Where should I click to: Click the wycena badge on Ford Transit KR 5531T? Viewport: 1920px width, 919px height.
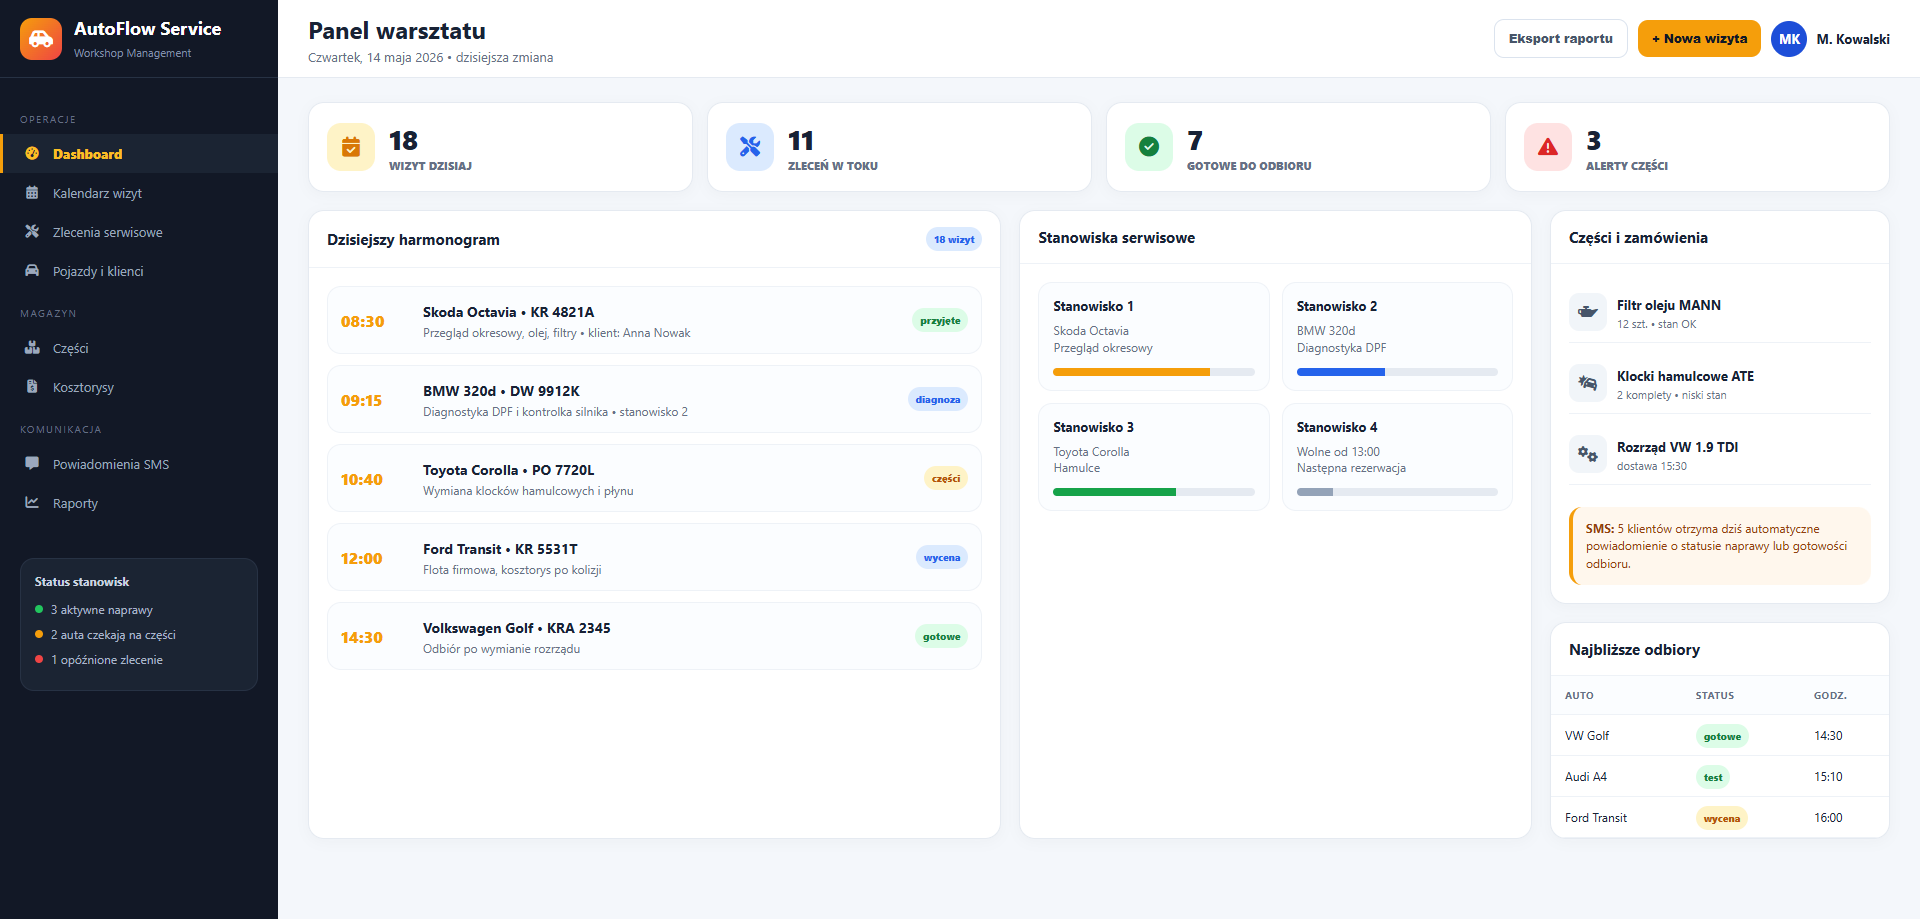(x=942, y=558)
